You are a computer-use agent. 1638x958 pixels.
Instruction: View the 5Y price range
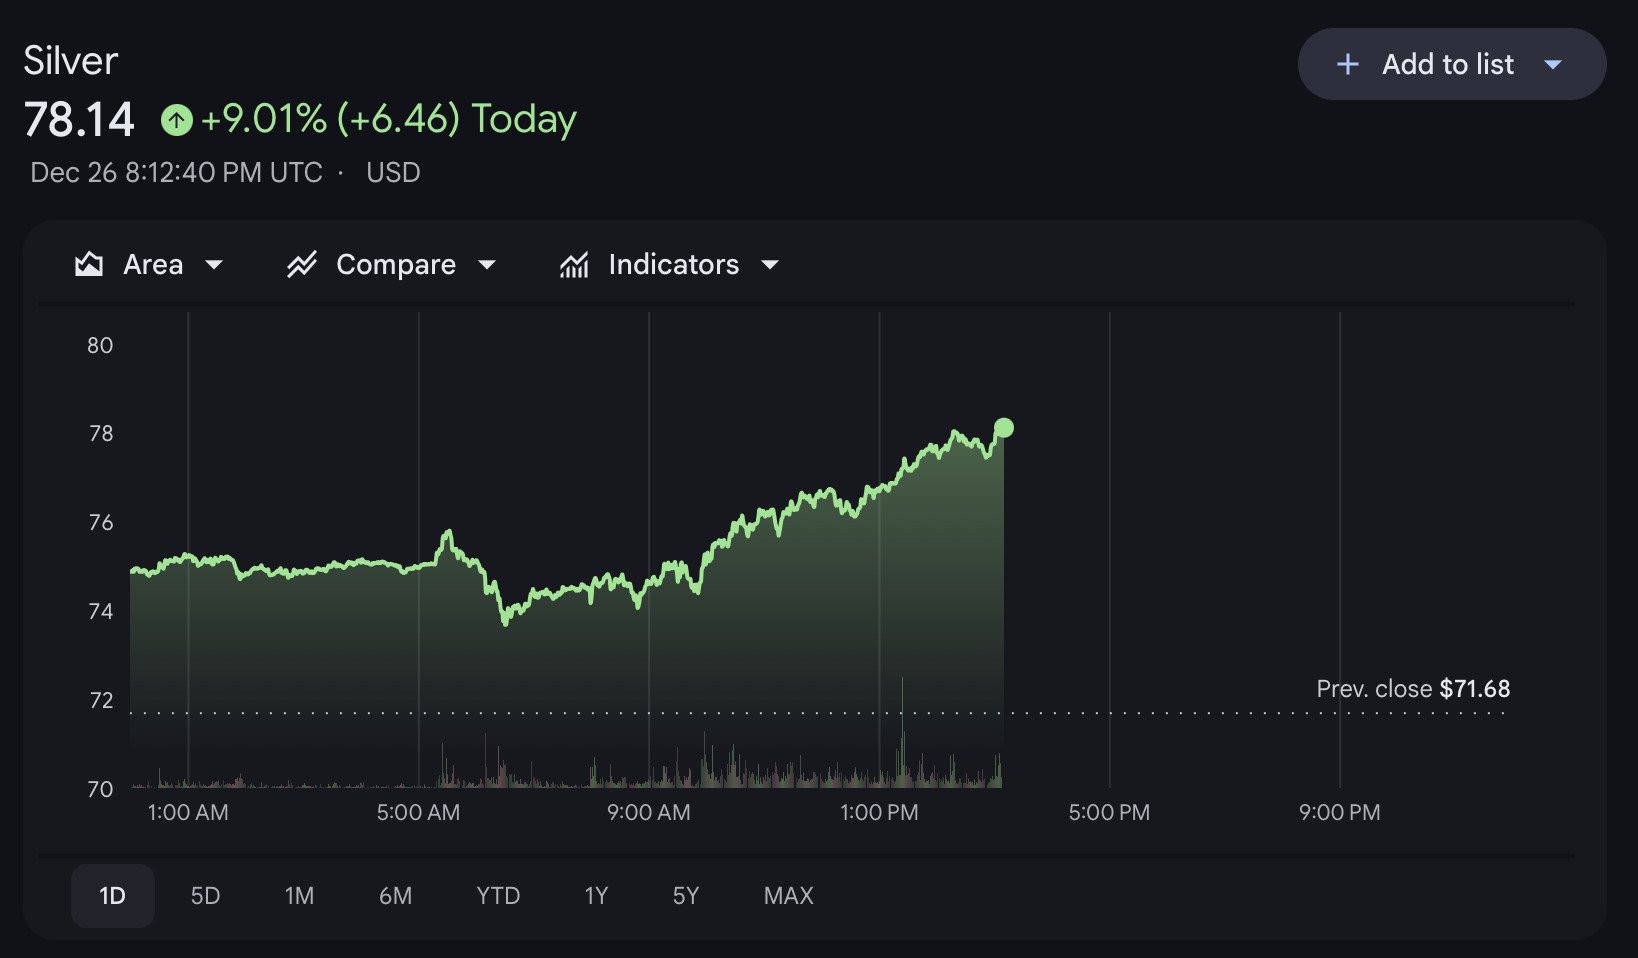tap(686, 896)
